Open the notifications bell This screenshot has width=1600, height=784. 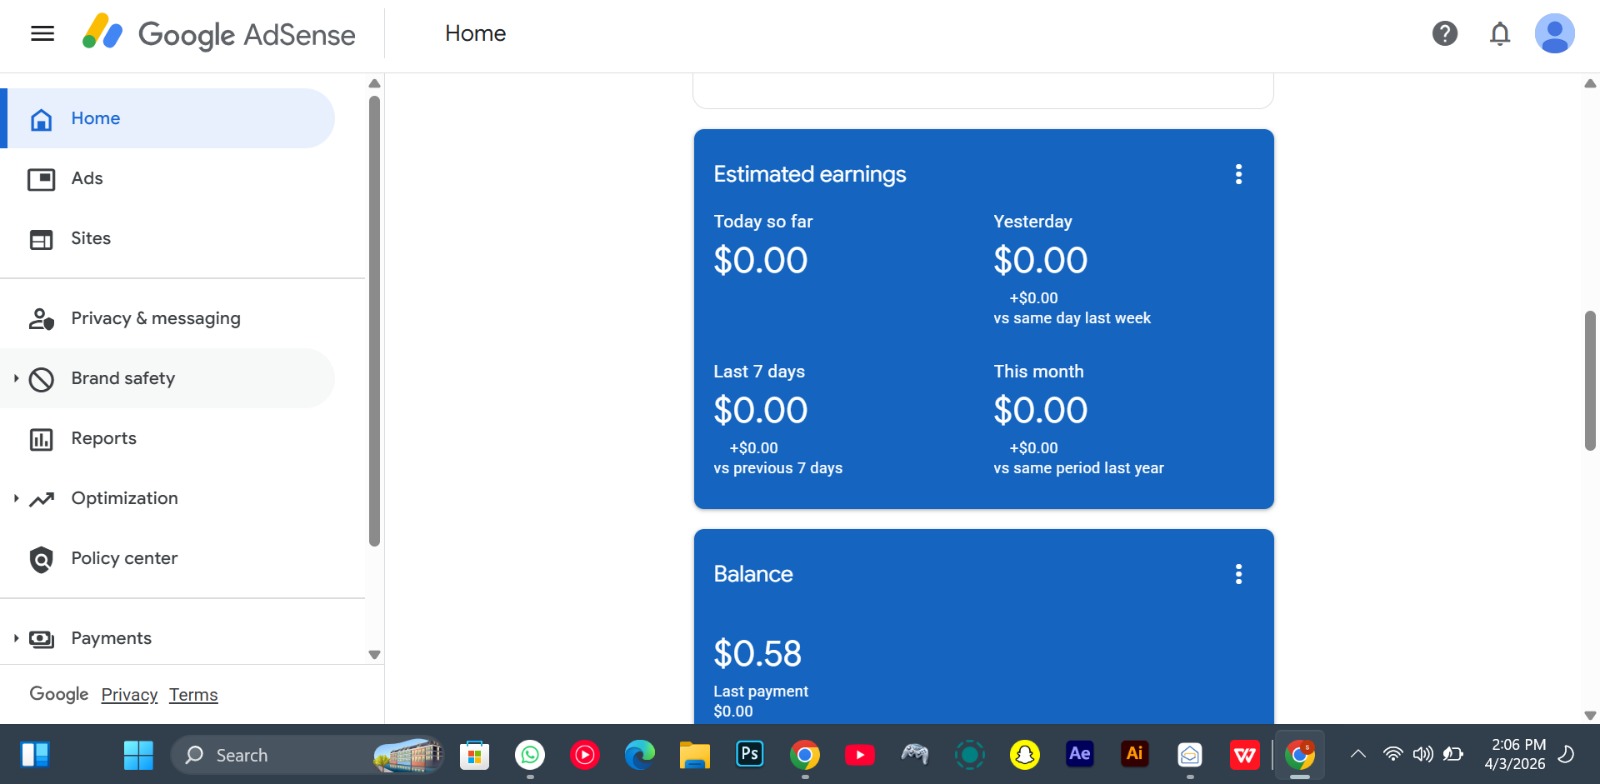[1500, 34]
